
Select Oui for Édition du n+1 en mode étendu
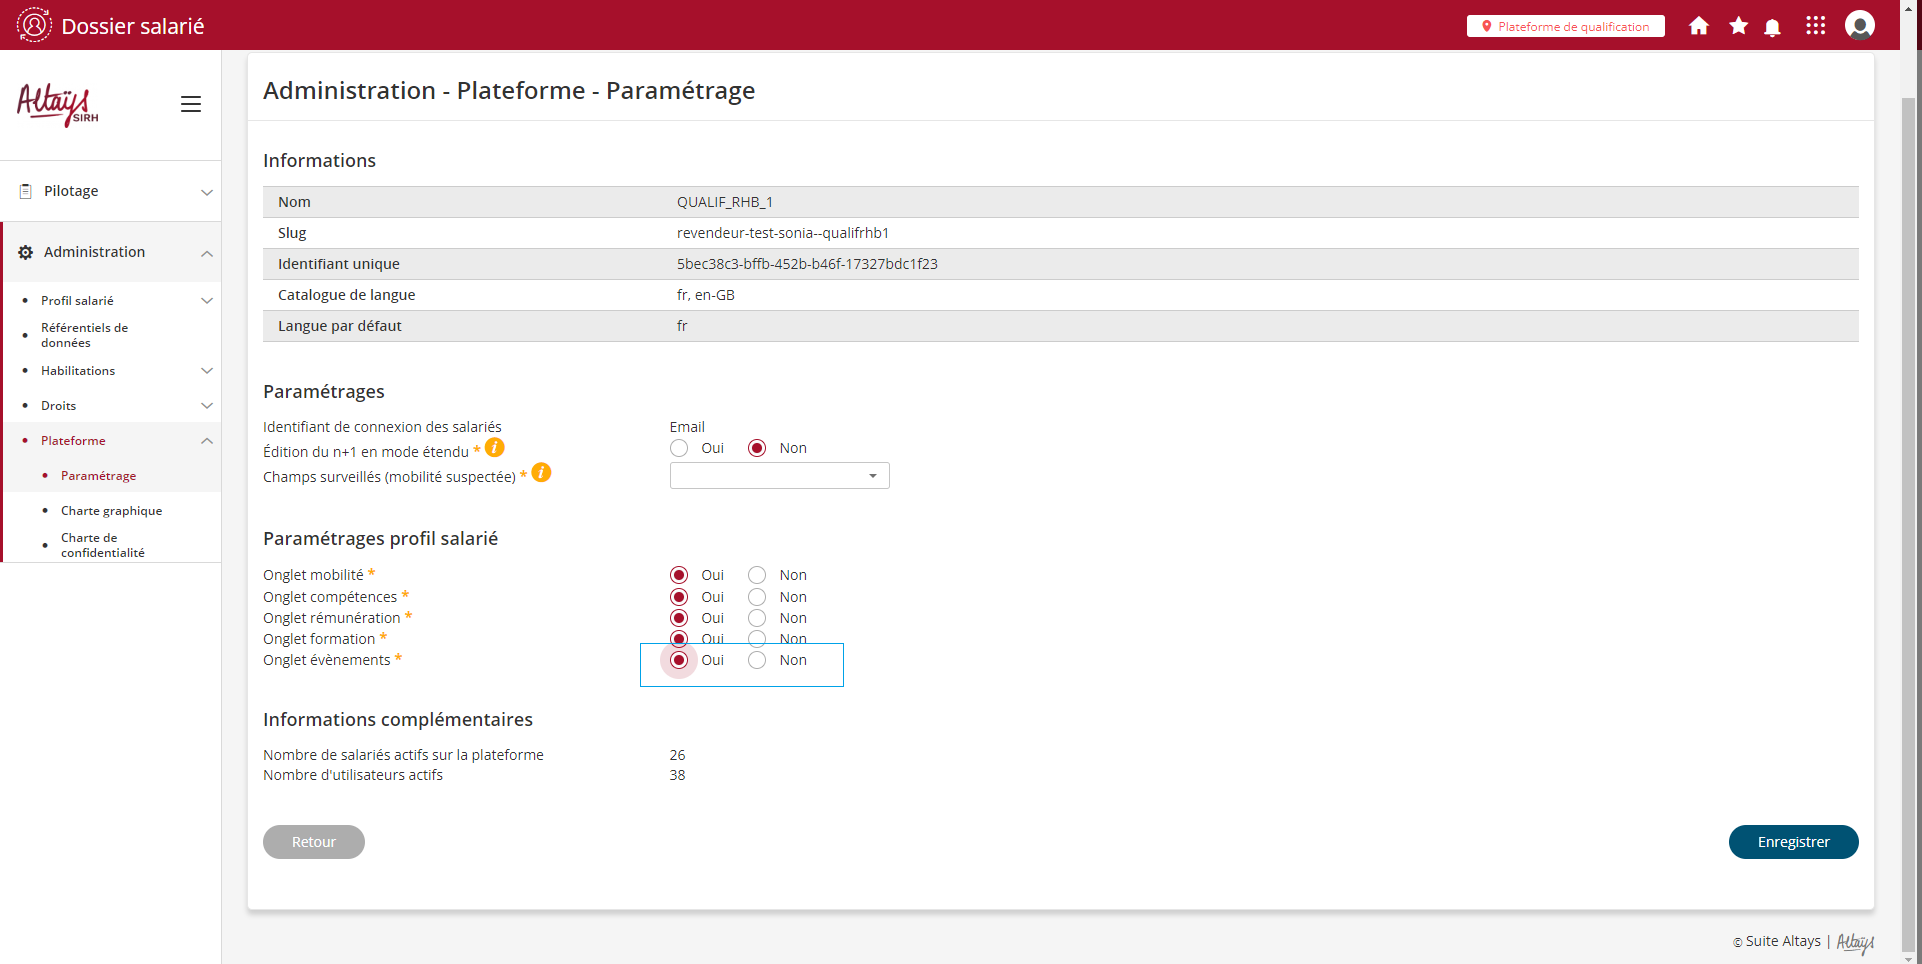679,448
